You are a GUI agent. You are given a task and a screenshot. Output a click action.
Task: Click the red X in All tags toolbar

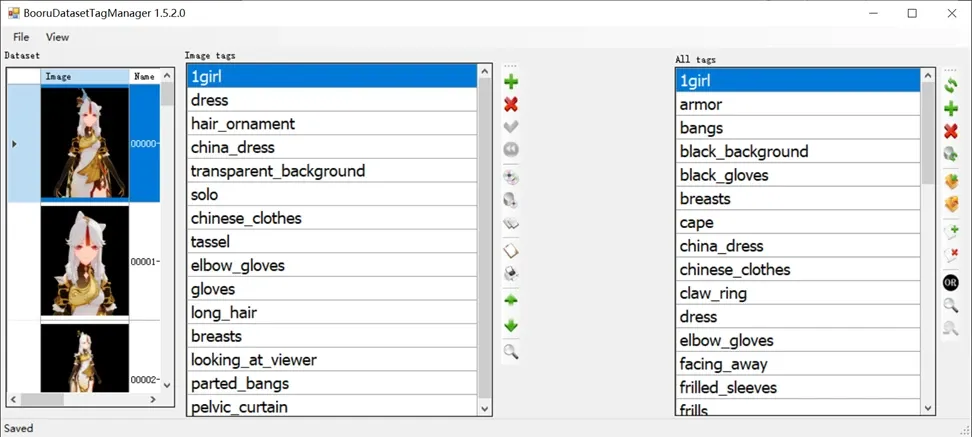pyautogui.click(x=950, y=131)
